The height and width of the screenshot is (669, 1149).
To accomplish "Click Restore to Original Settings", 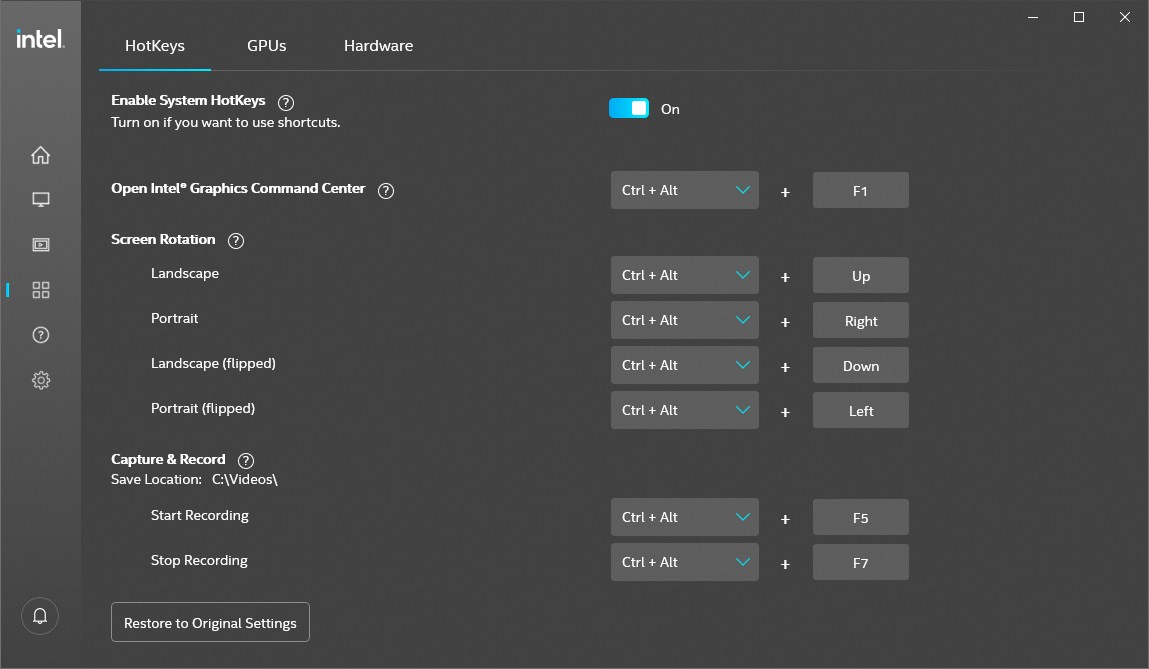I will tap(210, 622).
